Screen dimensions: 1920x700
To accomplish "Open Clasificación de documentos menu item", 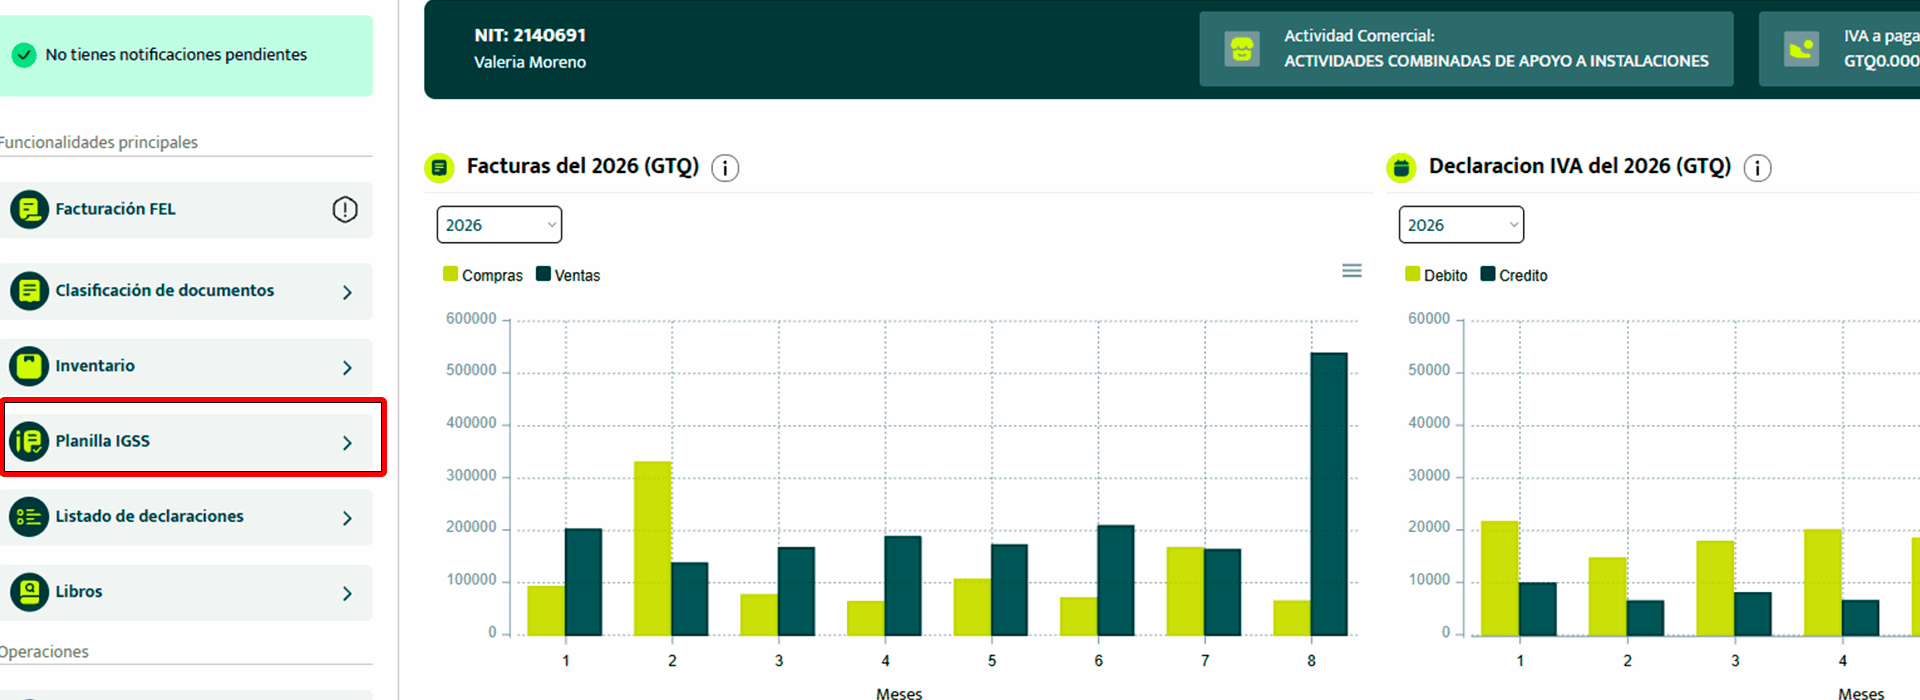I will 186,291.
